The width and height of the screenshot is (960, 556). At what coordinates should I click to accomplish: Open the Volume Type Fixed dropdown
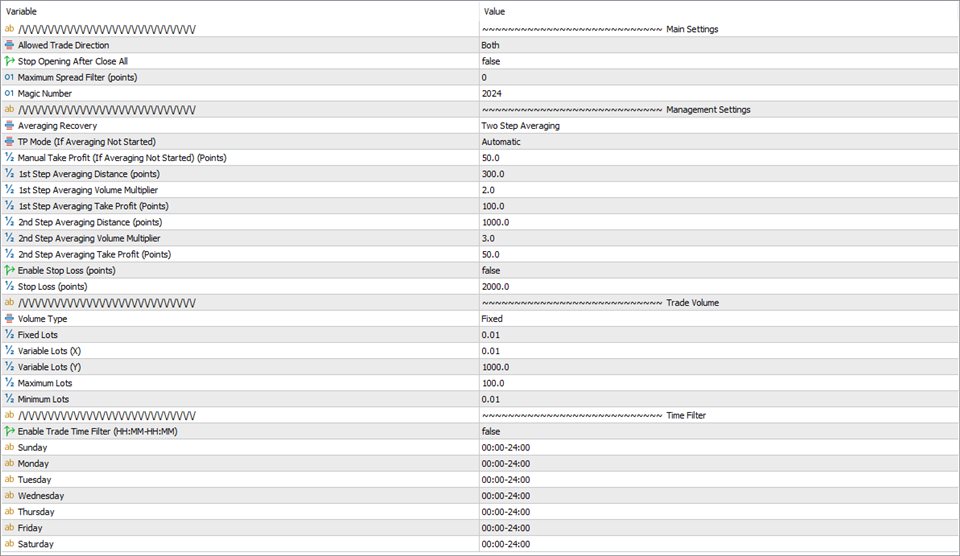(719, 318)
